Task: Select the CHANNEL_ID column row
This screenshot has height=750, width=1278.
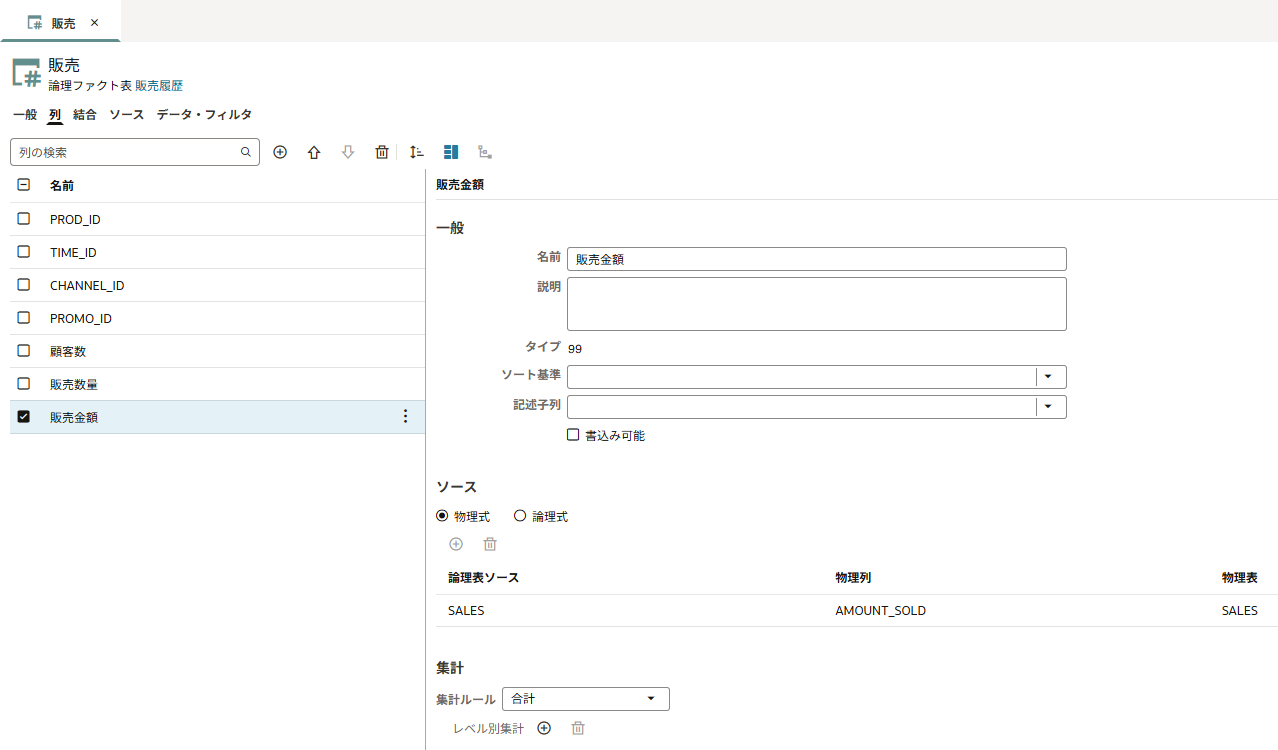Action: click(217, 285)
